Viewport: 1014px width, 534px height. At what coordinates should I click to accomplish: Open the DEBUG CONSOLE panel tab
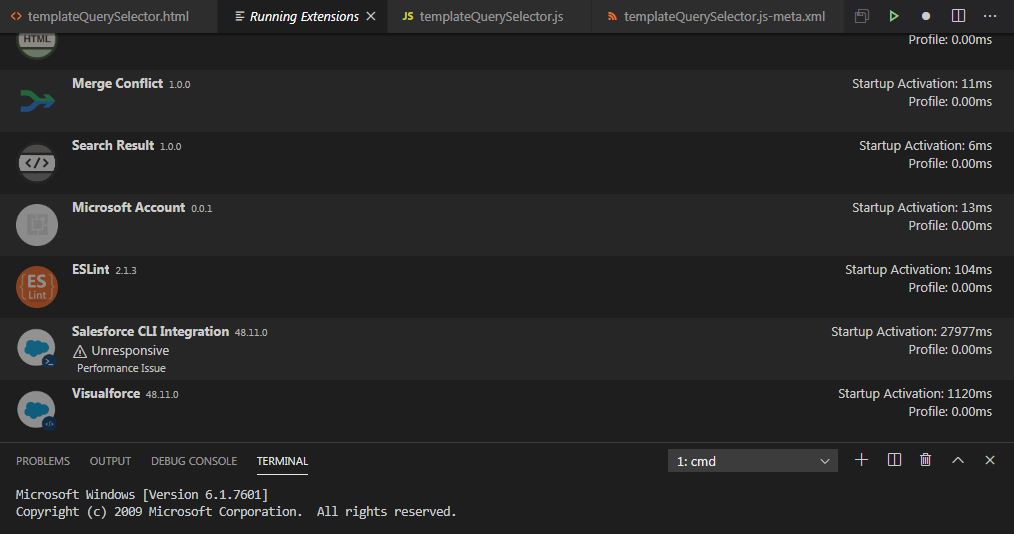(x=193, y=461)
